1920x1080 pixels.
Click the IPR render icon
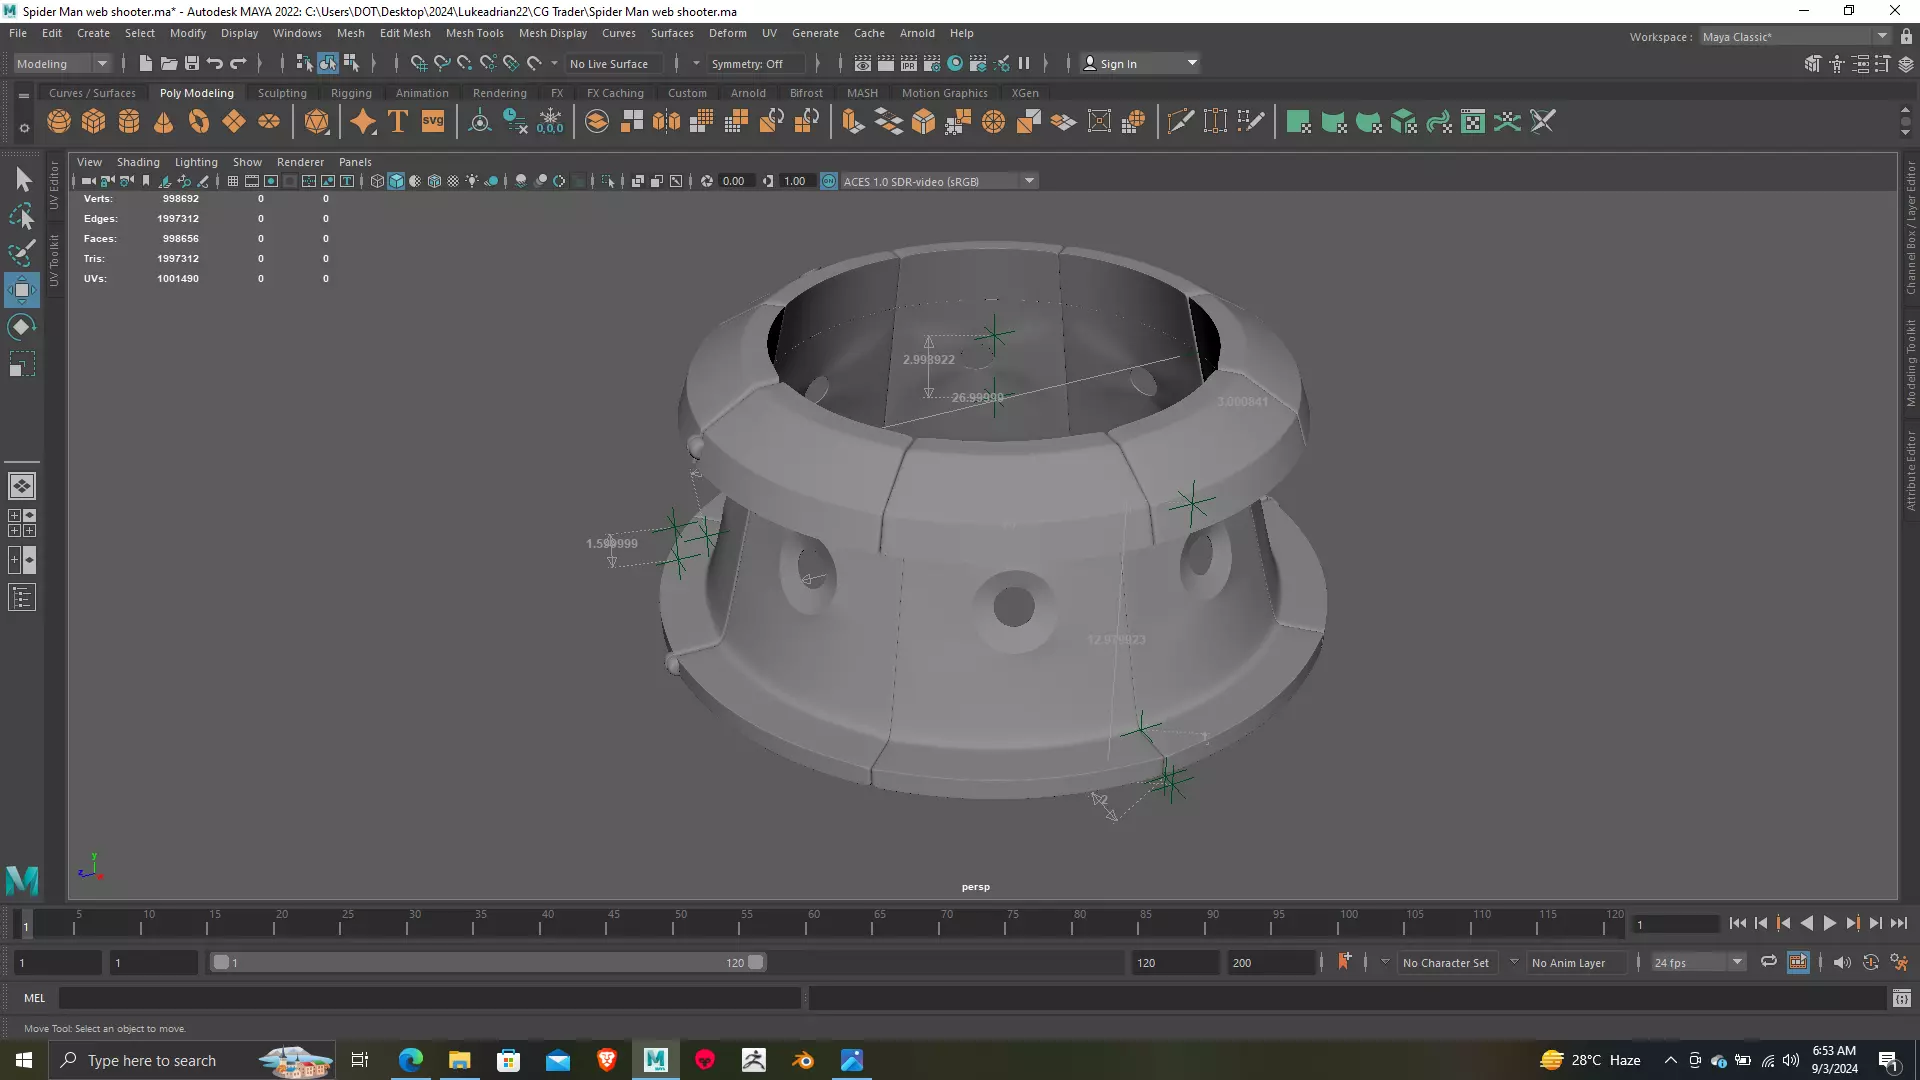909,63
